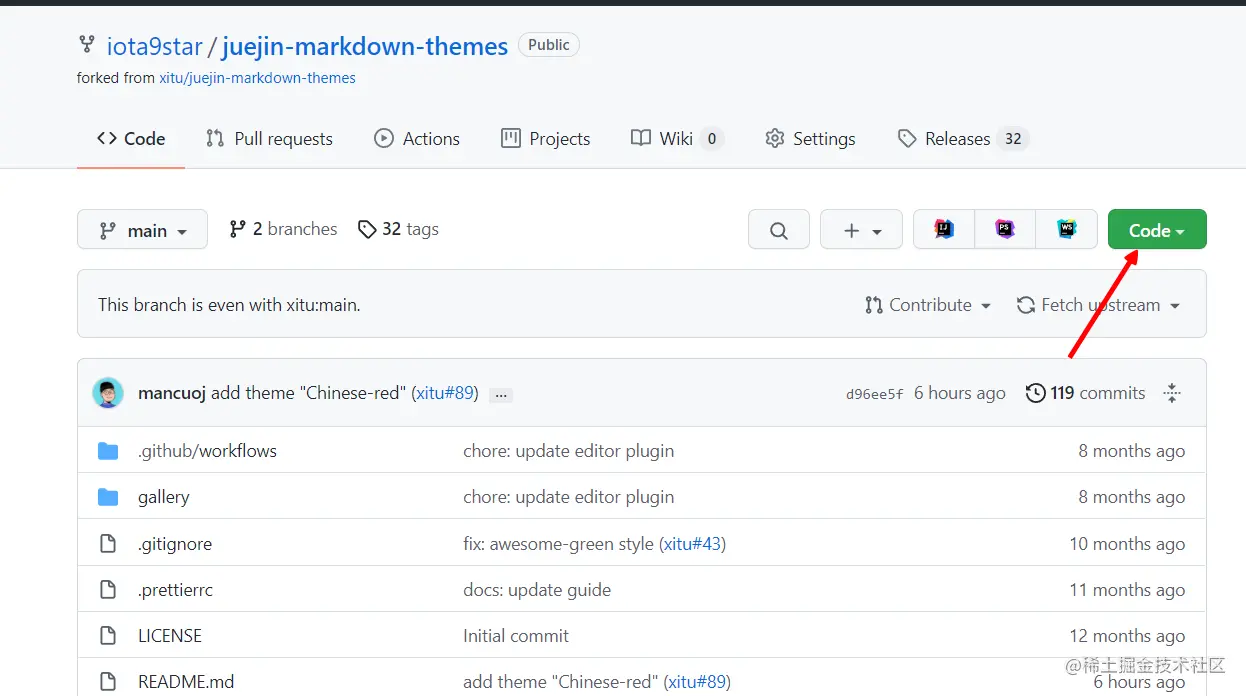This screenshot has width=1246, height=696.
Task: Open the 119 commits history
Action: (1086, 393)
